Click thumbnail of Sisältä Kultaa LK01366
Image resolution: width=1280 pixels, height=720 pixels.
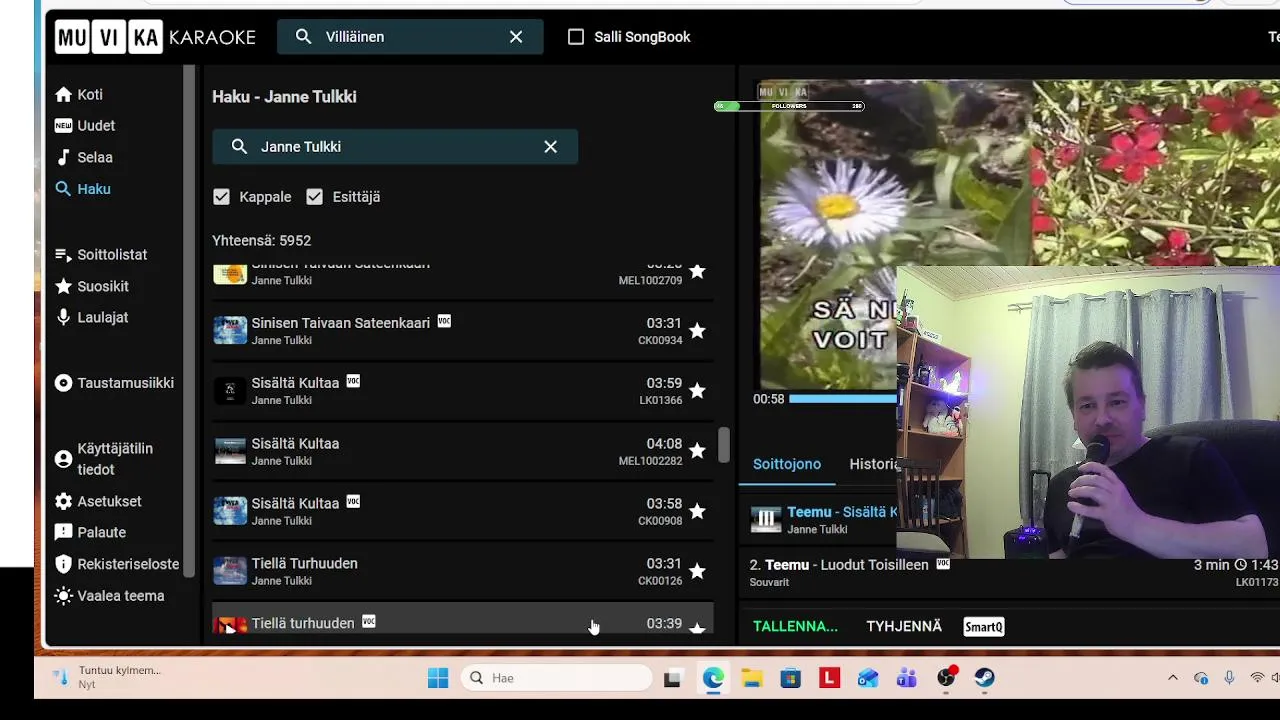pyautogui.click(x=230, y=391)
